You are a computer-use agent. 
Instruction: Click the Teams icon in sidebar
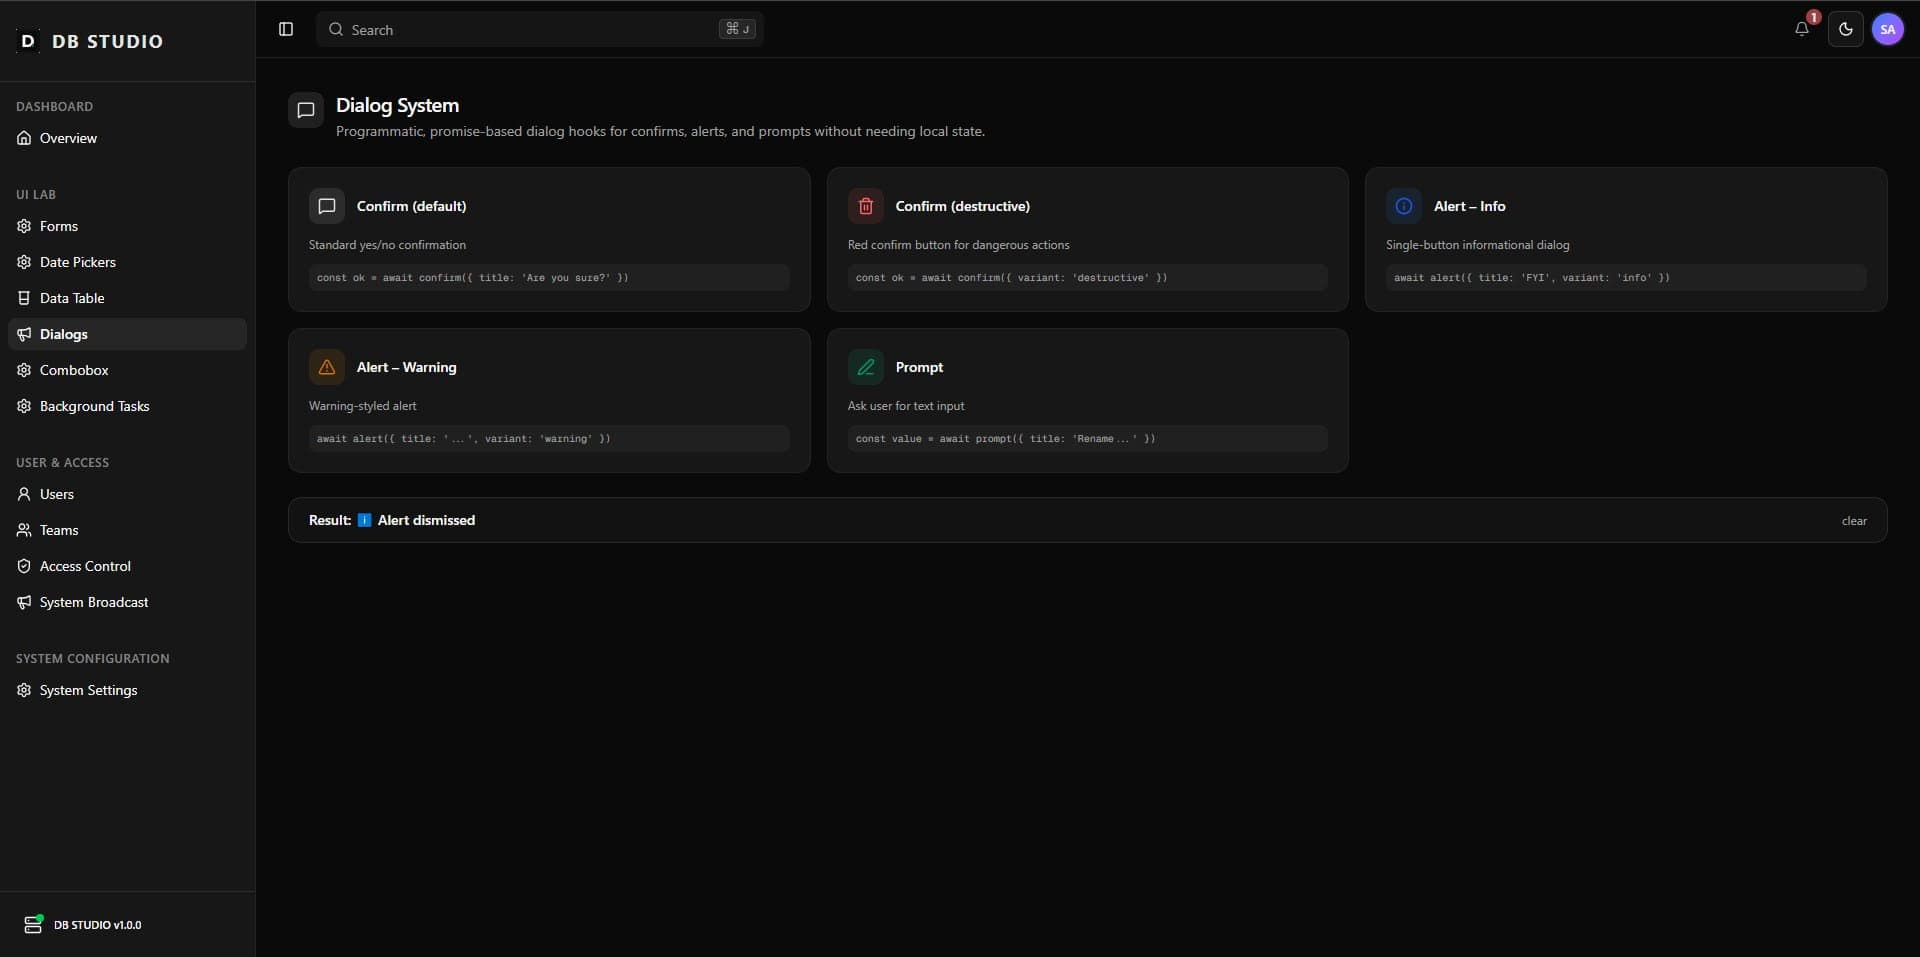tap(24, 530)
